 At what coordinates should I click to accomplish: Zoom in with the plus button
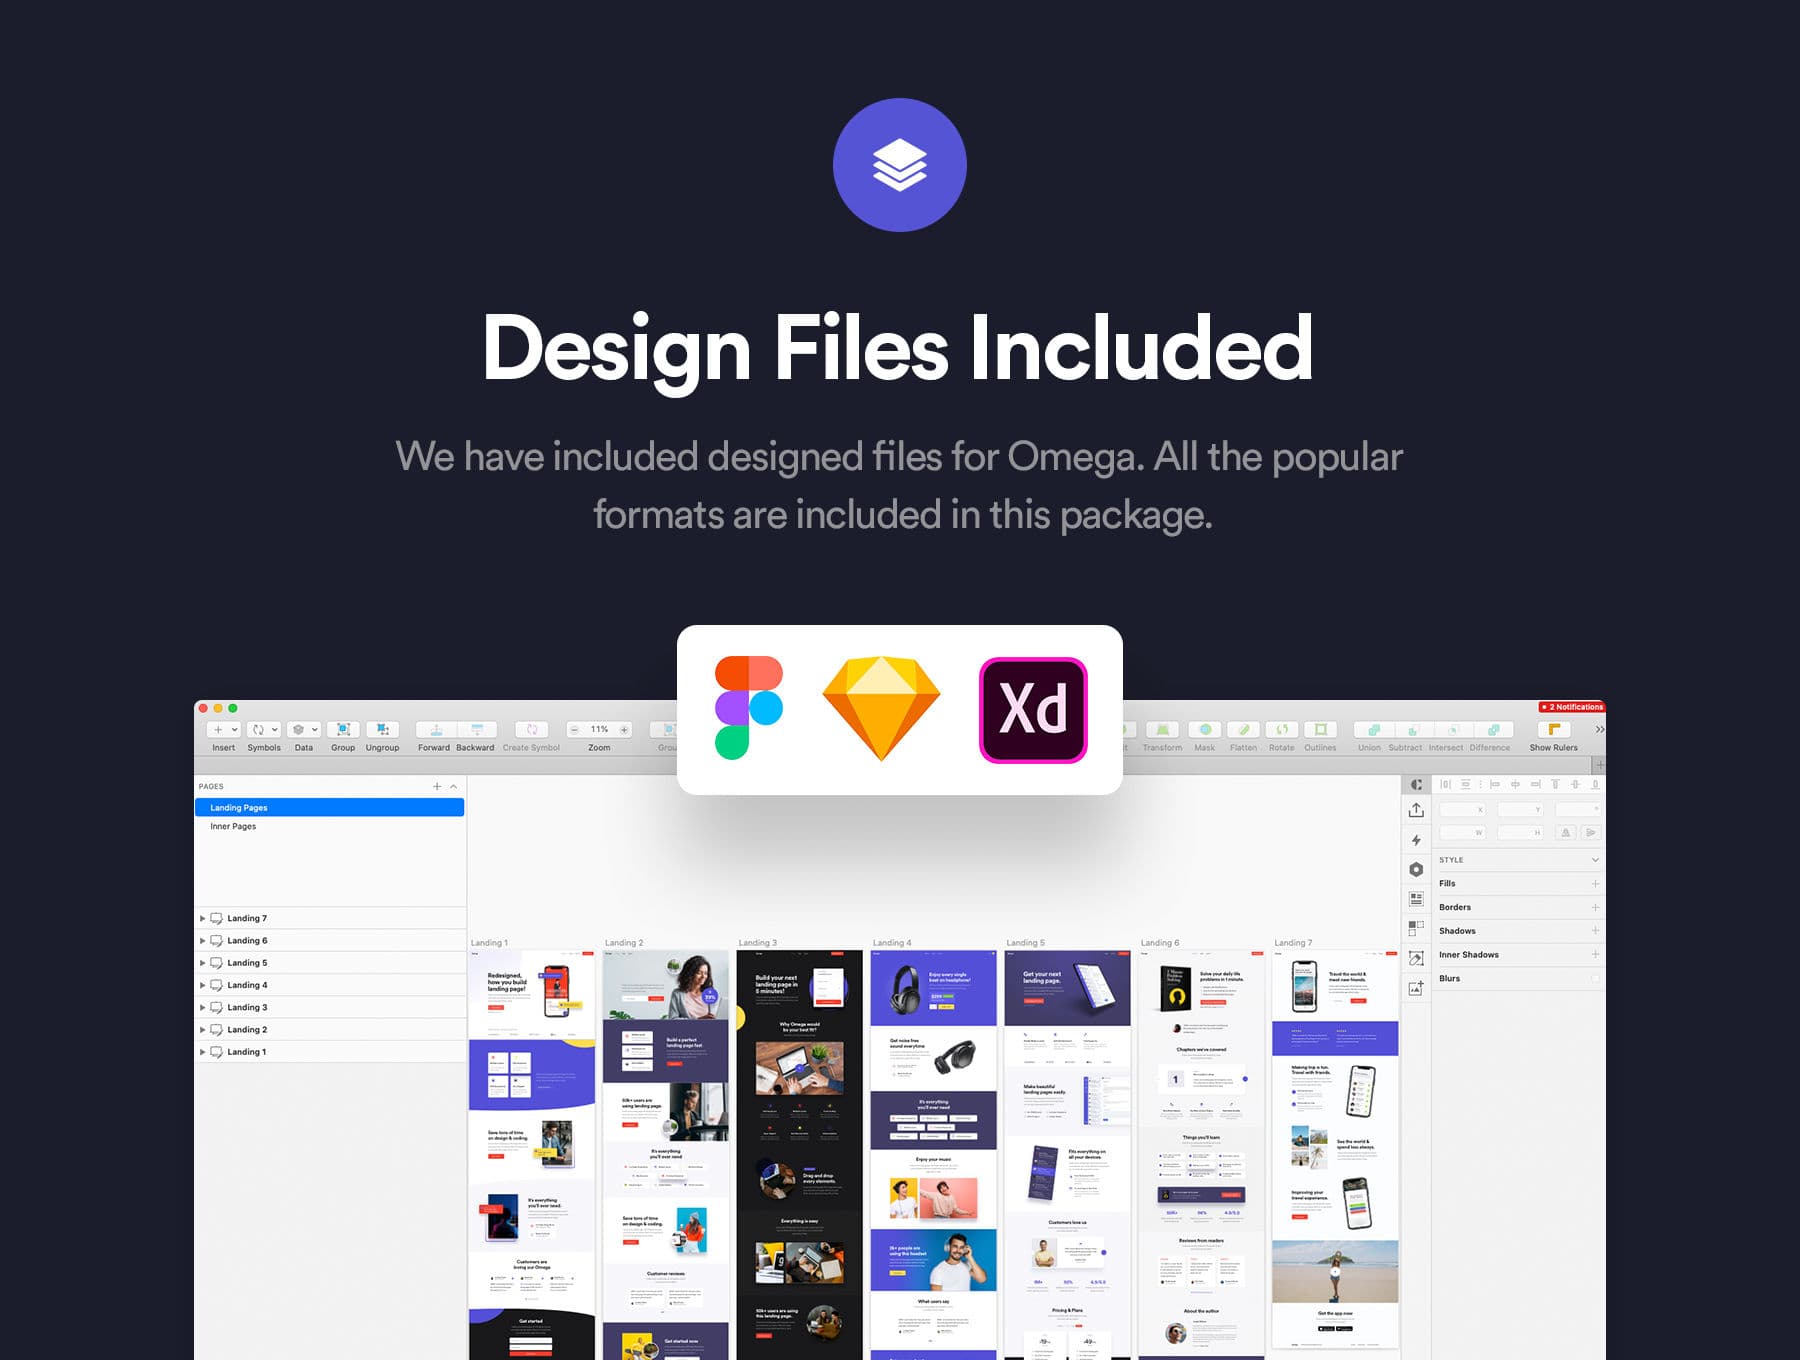click(x=624, y=730)
